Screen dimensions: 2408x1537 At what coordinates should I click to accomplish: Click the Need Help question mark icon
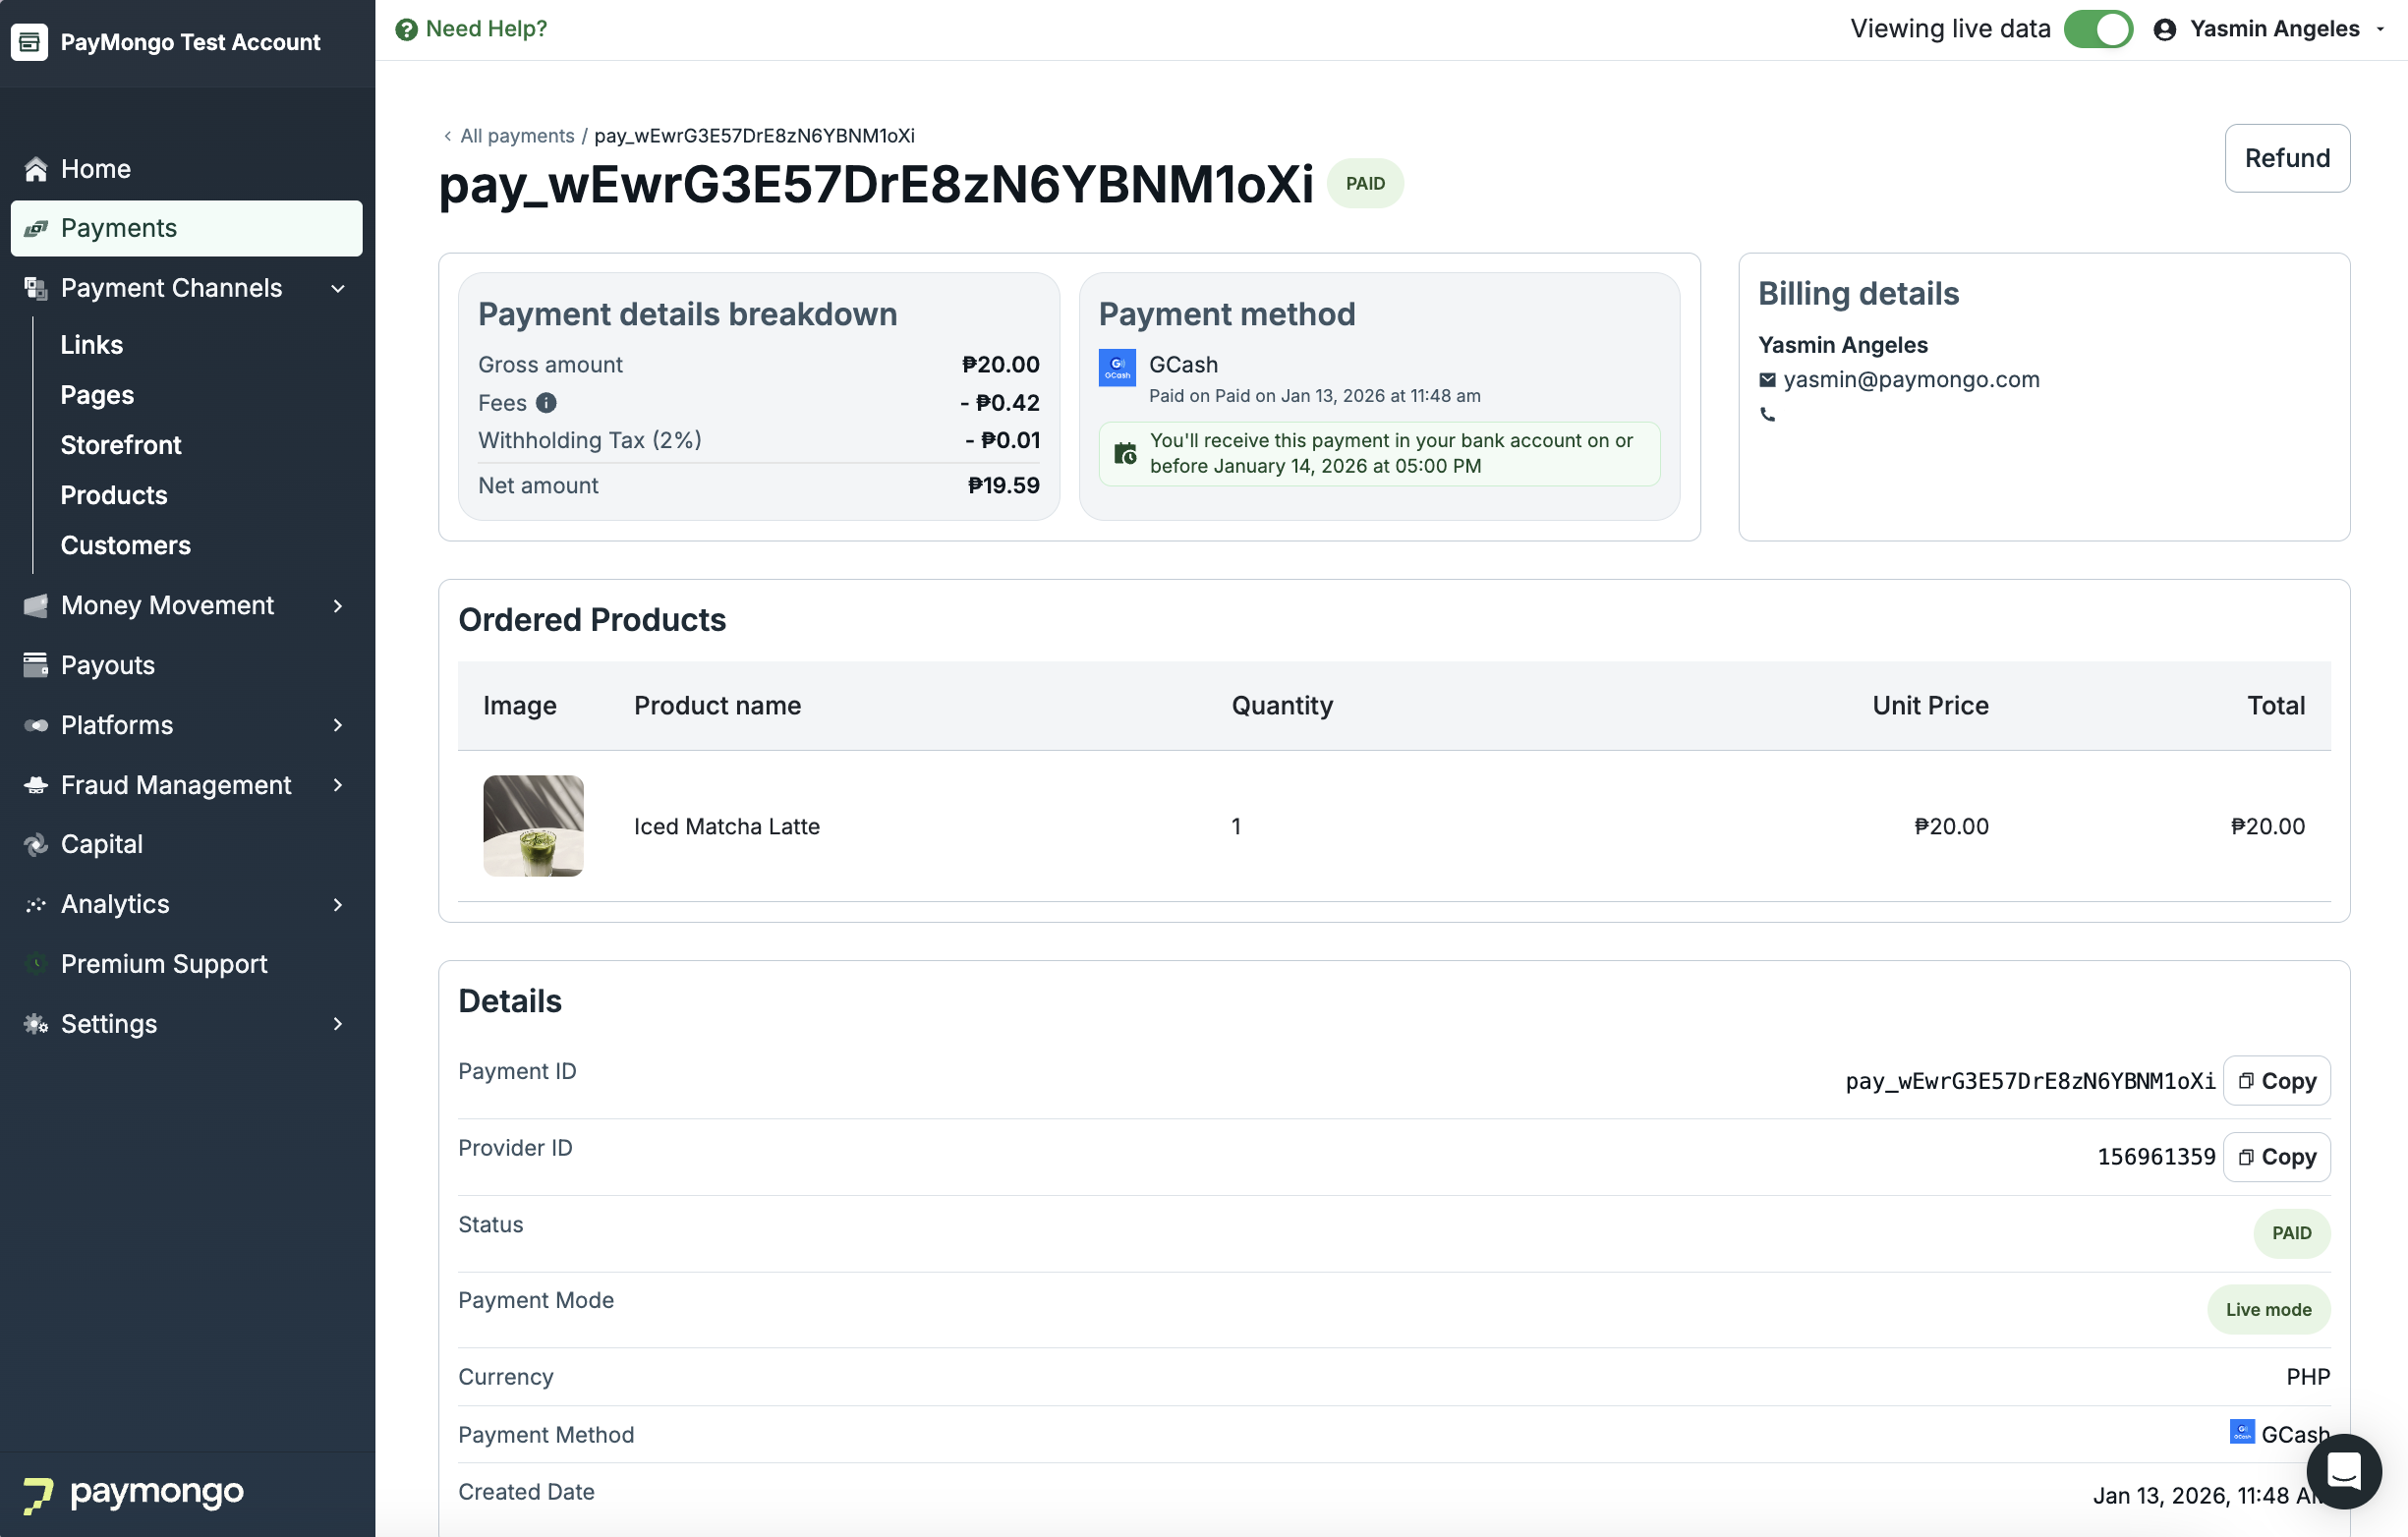pyautogui.click(x=406, y=29)
